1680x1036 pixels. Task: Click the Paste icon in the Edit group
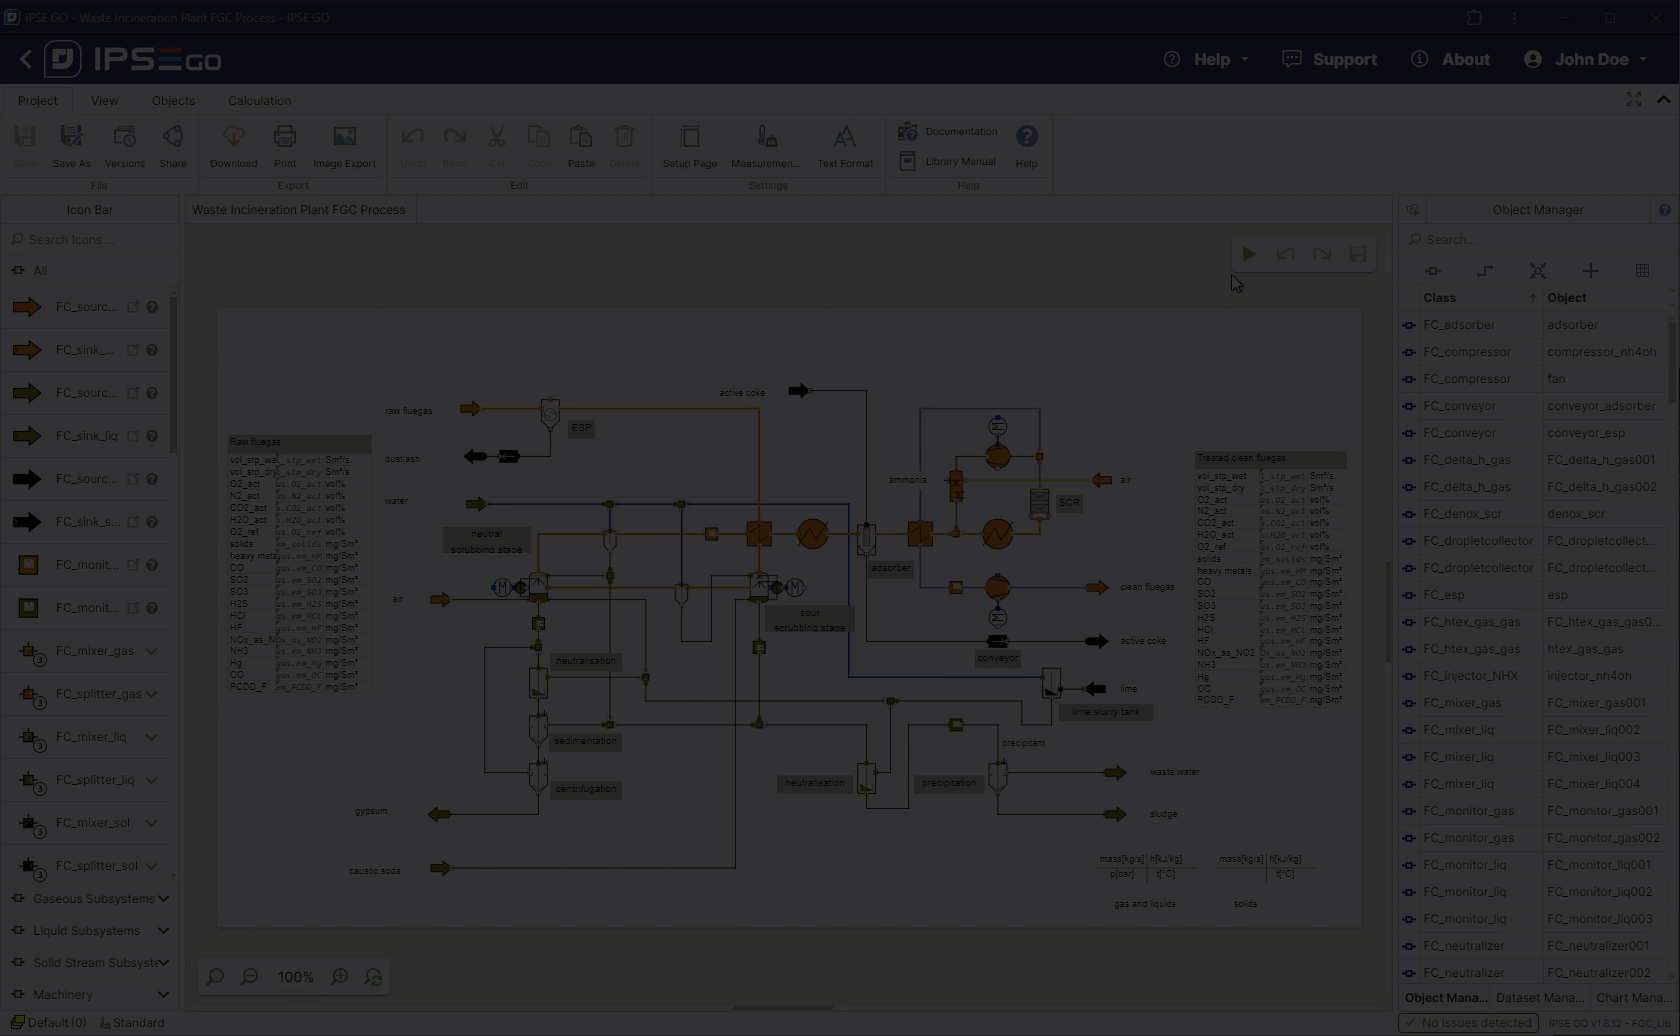580,146
